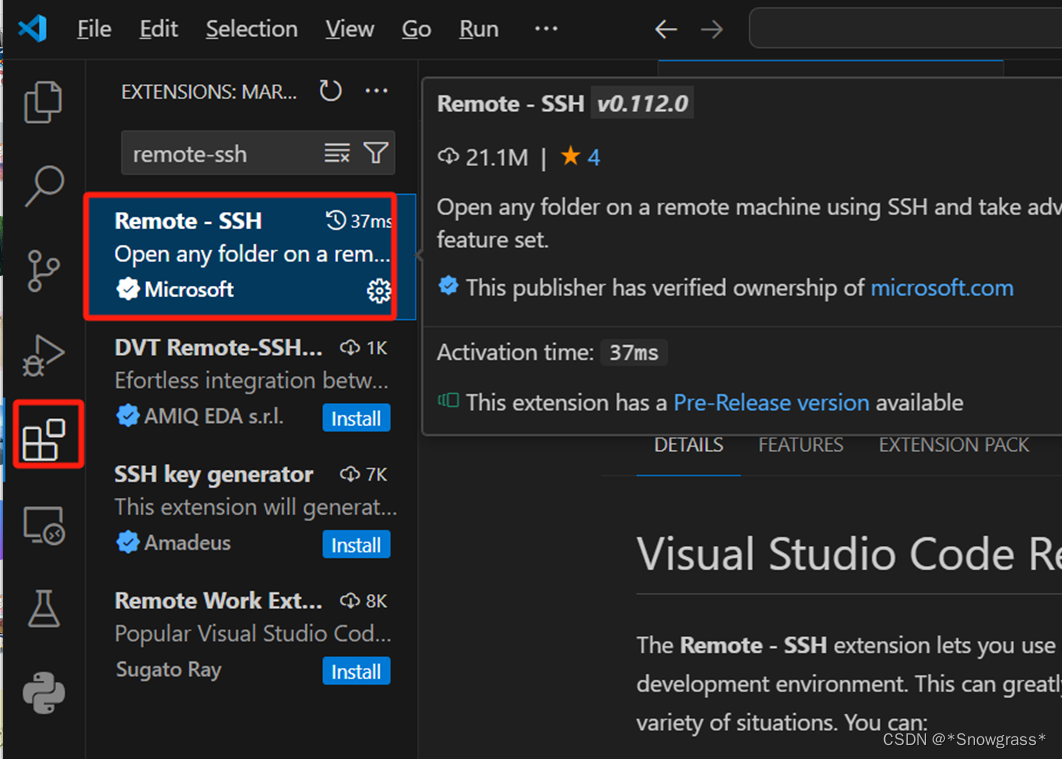This screenshot has width=1062, height=759.
Task: Click the AMIQ EDA s.r.l. publisher name
Action: [x=214, y=416]
